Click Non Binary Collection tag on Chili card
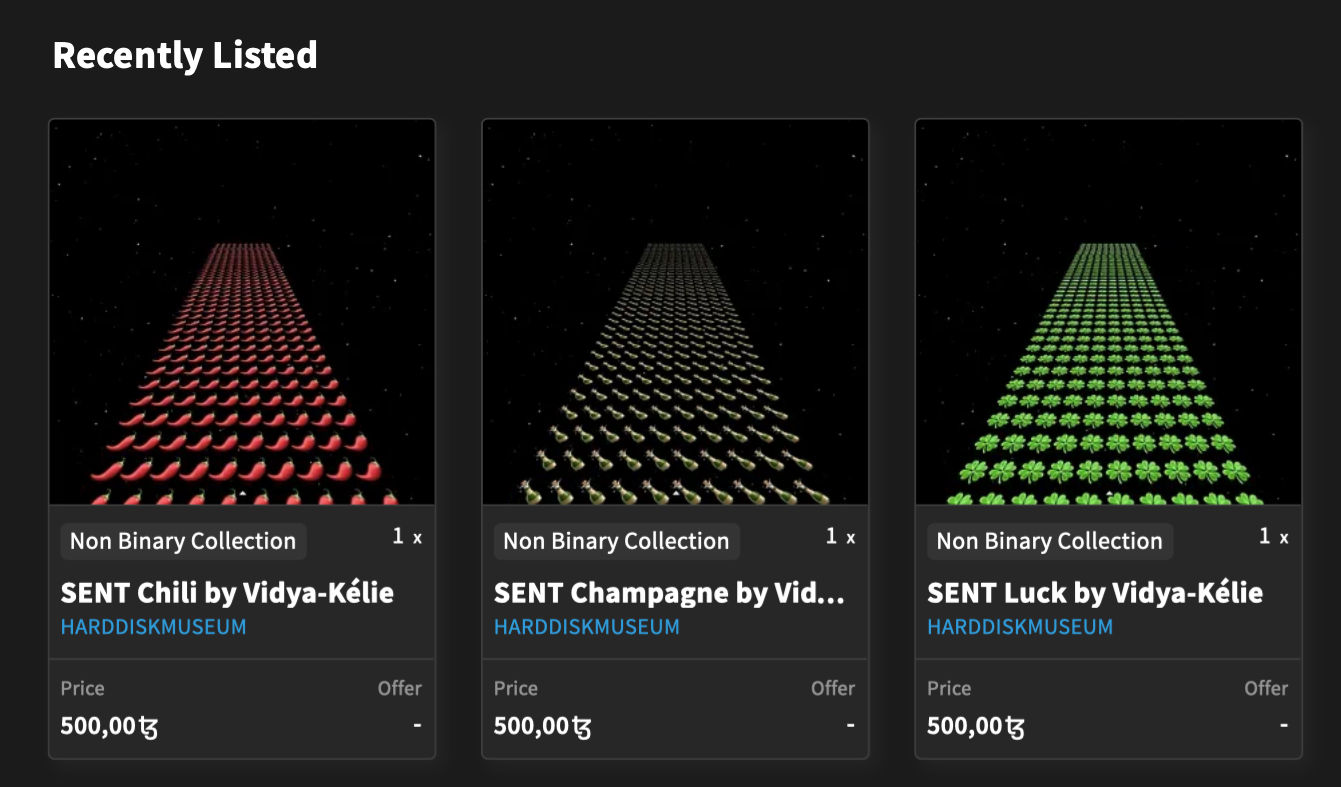 tap(183, 541)
